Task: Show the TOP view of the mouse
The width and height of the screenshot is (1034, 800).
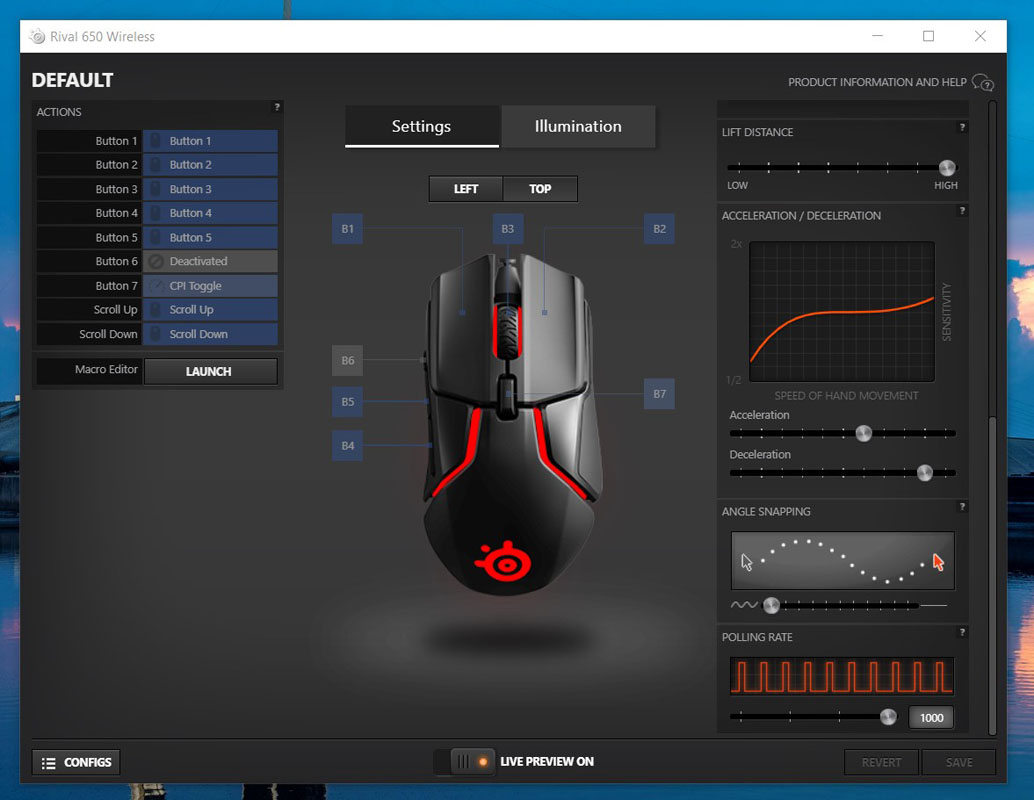Action: point(540,189)
